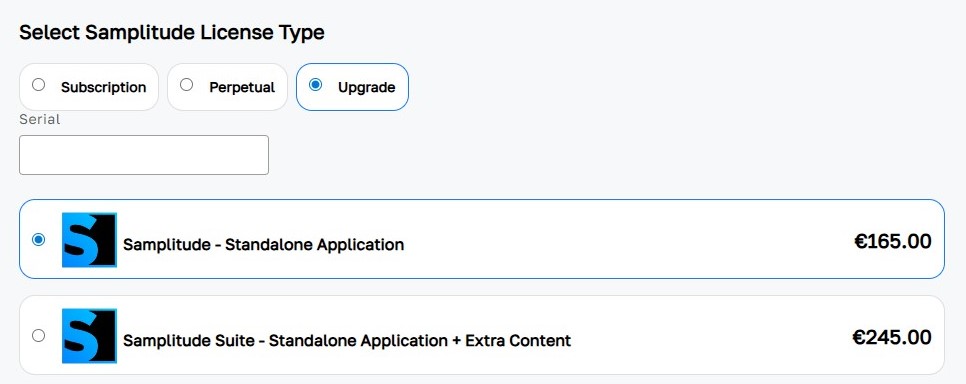Screen dimensions: 966x384
Task: Click the Upgrade label text
Action: tap(367, 88)
